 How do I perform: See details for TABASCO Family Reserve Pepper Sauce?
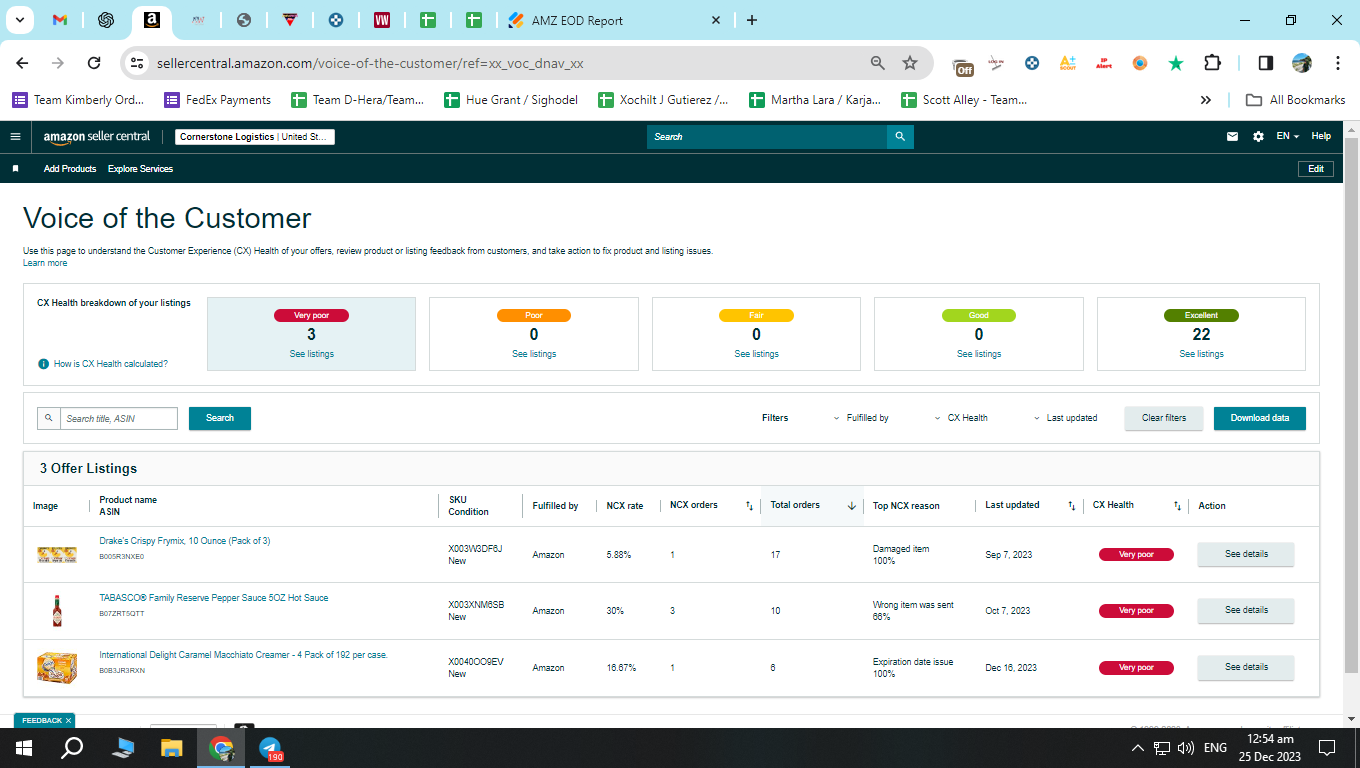[1246, 610]
